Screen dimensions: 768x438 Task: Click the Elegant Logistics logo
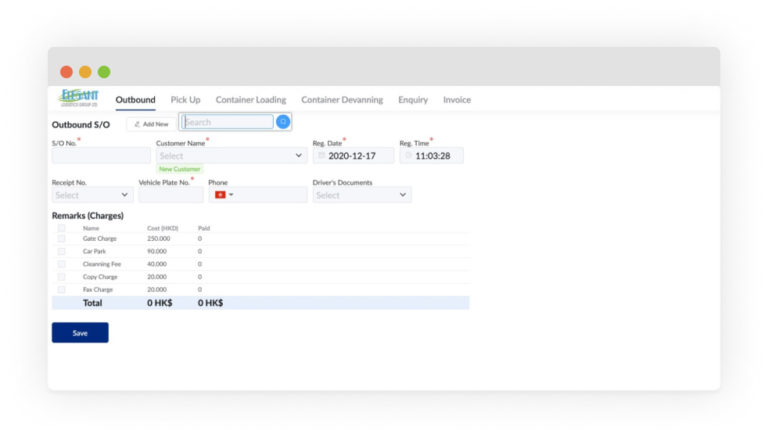[x=79, y=98]
